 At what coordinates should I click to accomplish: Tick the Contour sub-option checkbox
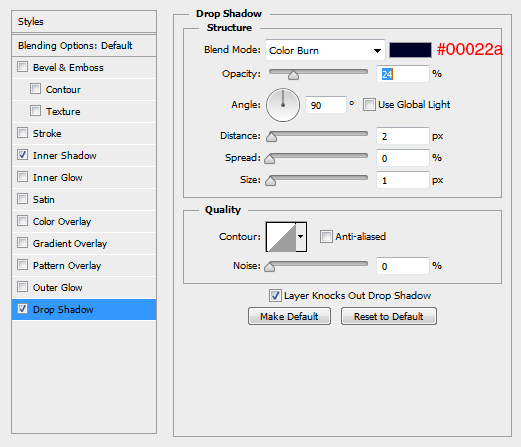tap(35, 89)
